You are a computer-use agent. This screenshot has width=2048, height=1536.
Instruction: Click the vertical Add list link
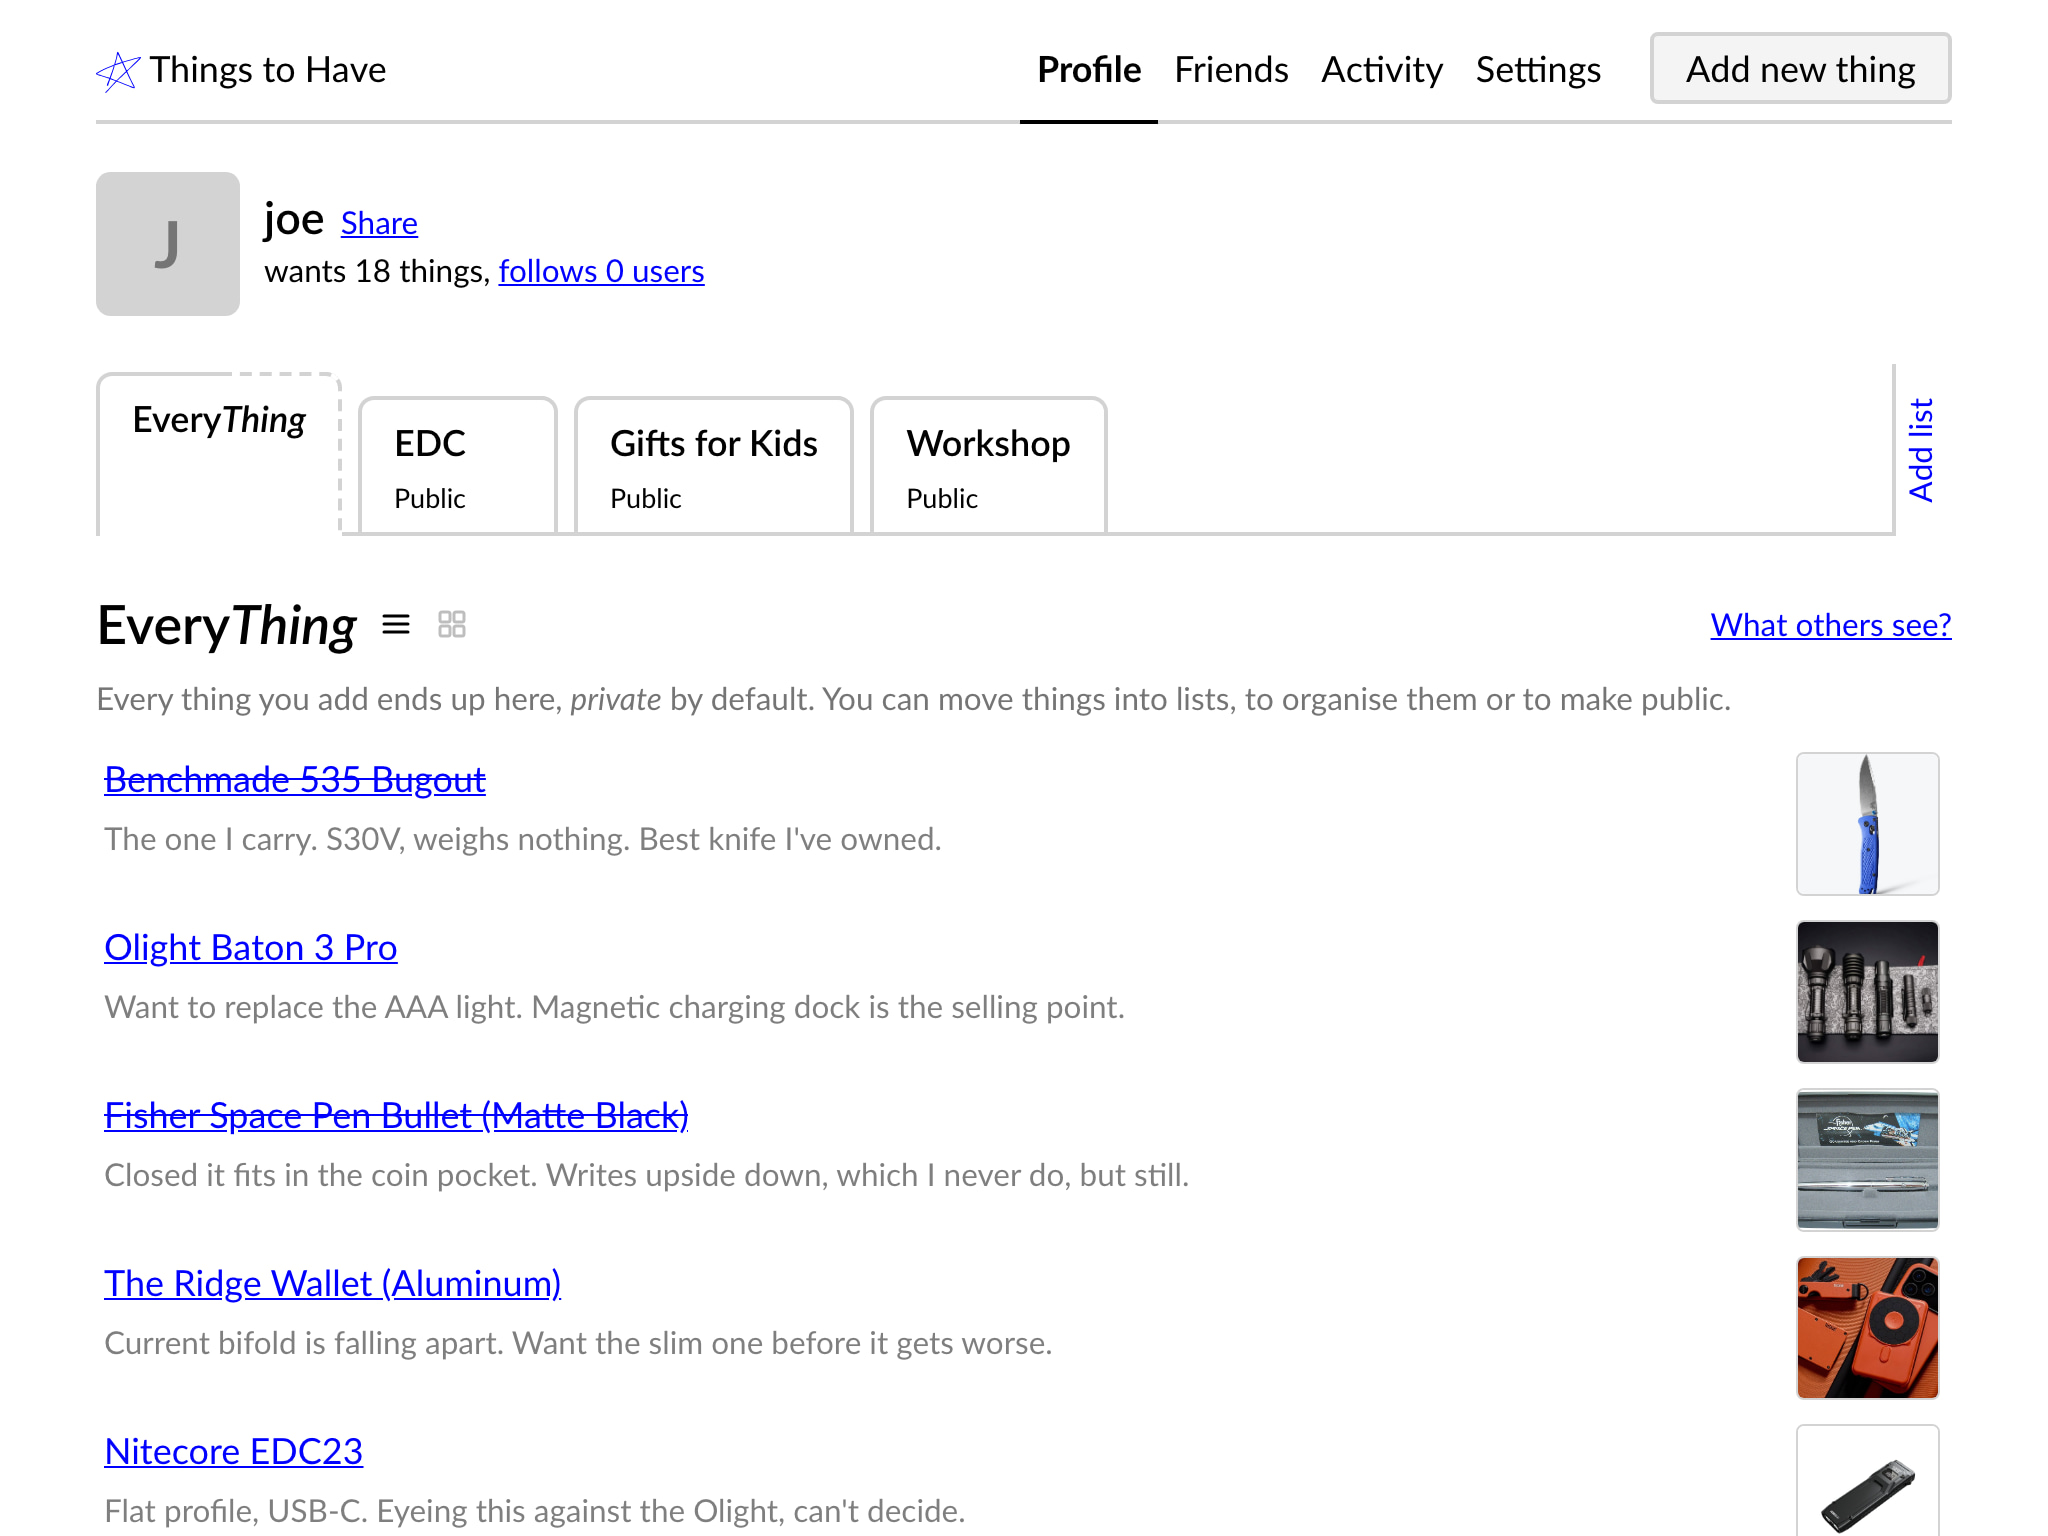click(x=1921, y=450)
